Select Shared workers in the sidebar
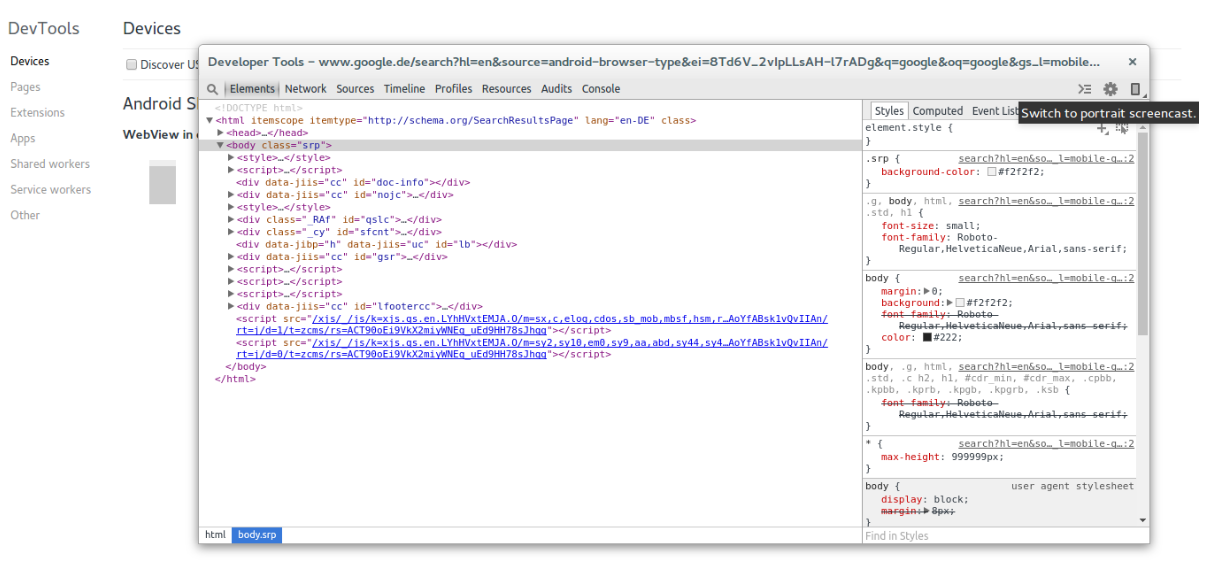Viewport: 1205px width, 569px height. 50,164
